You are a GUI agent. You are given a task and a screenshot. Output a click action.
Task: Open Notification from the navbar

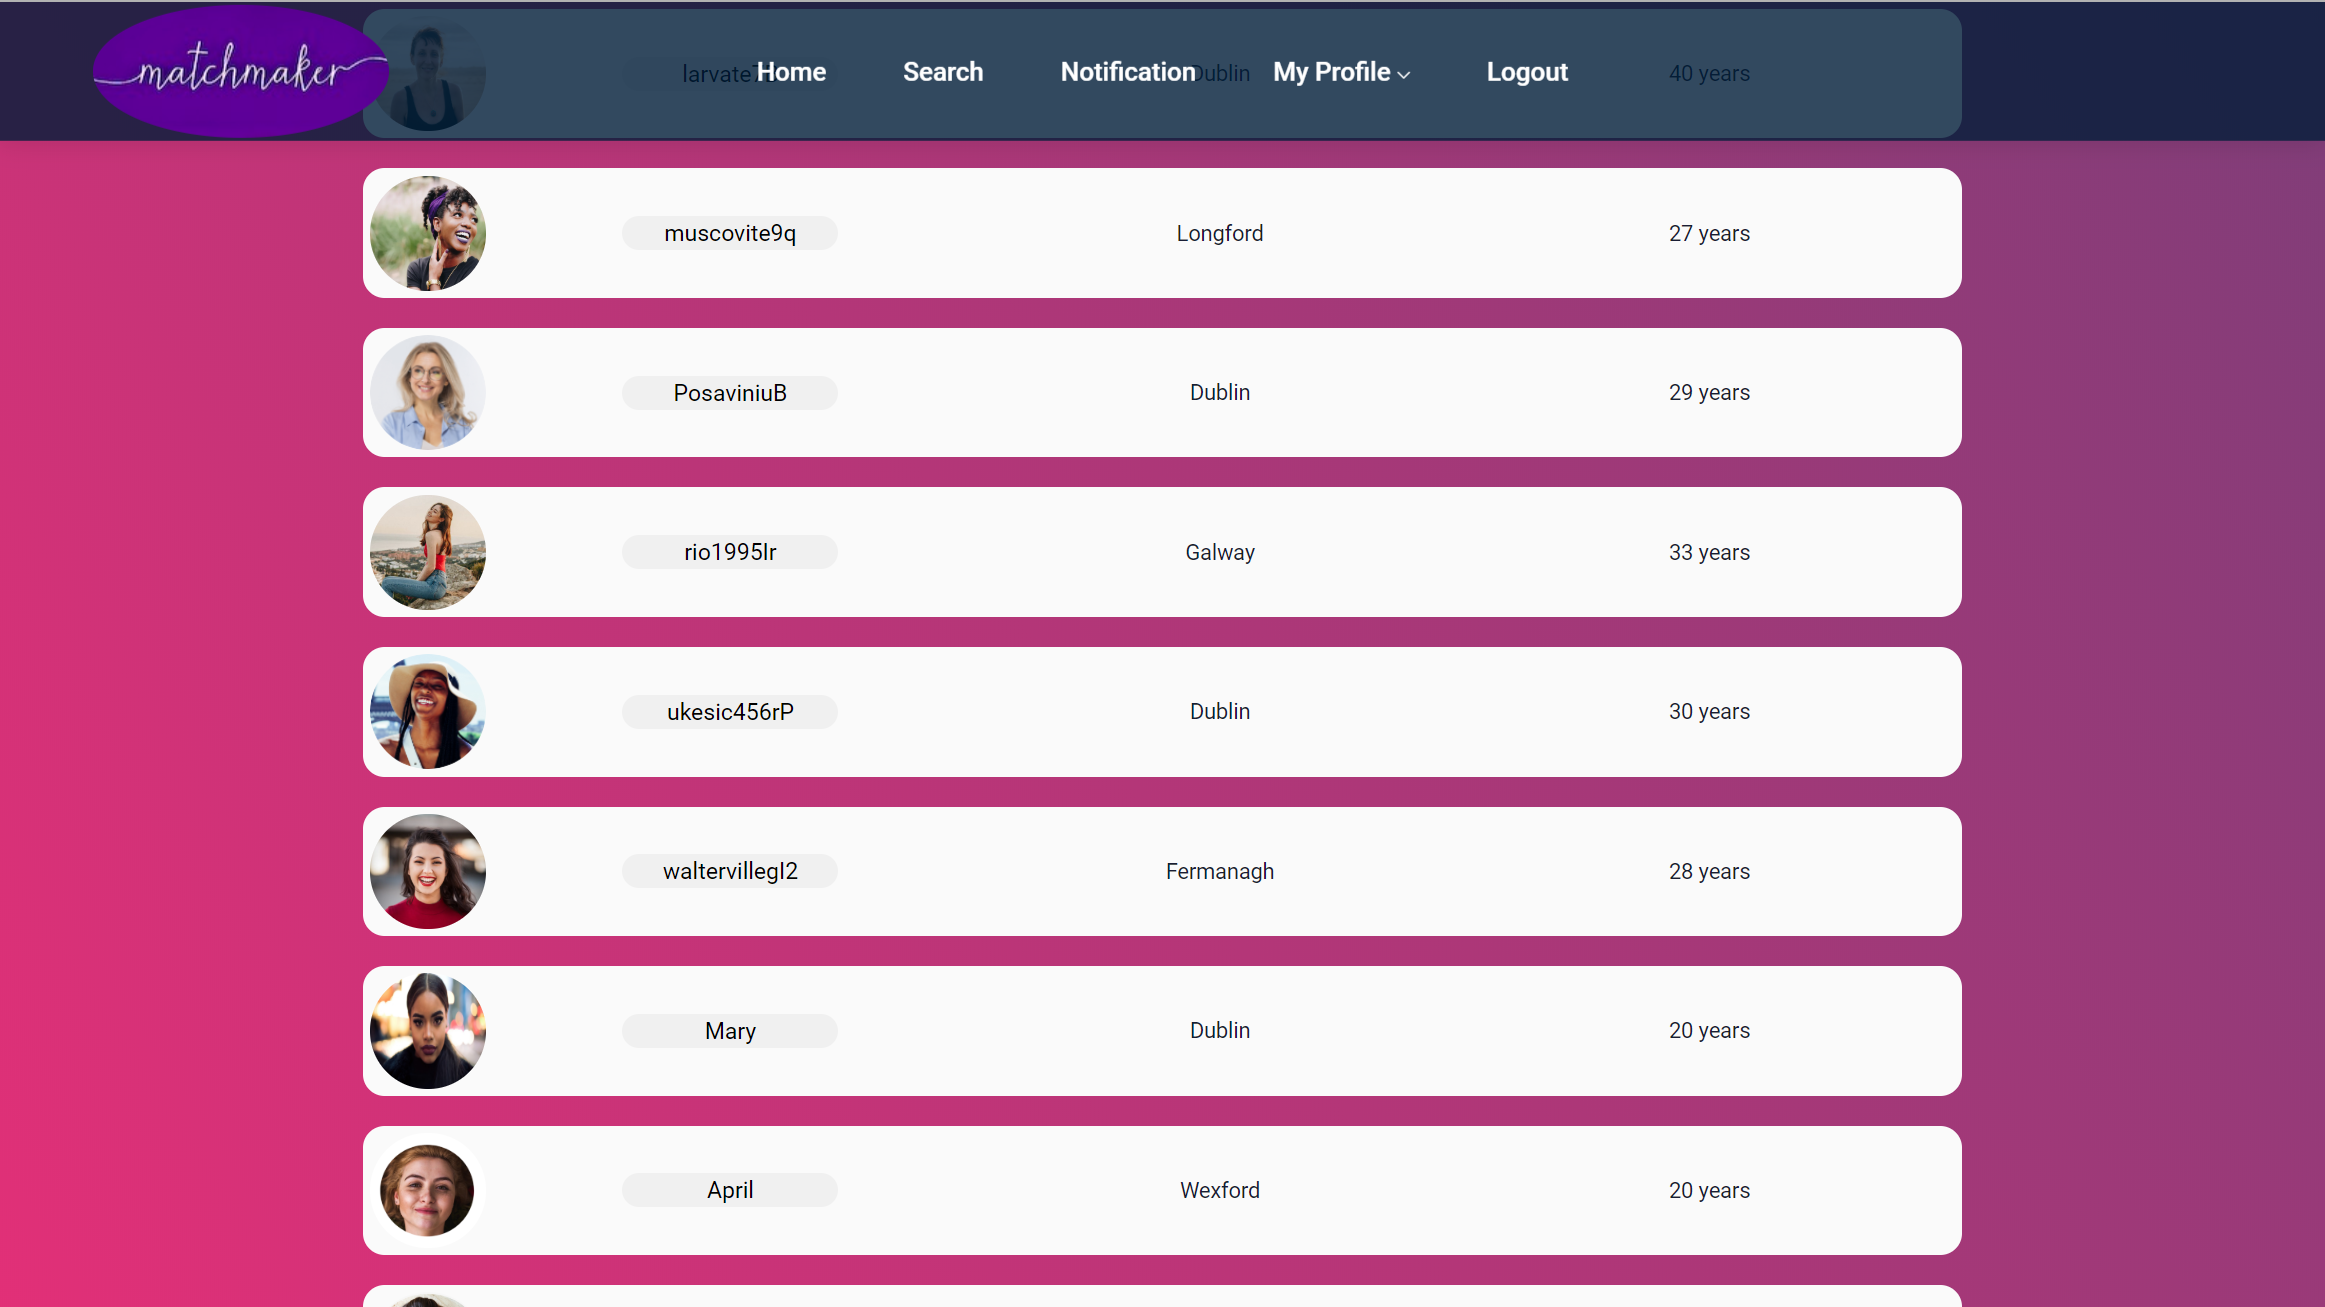[1127, 72]
